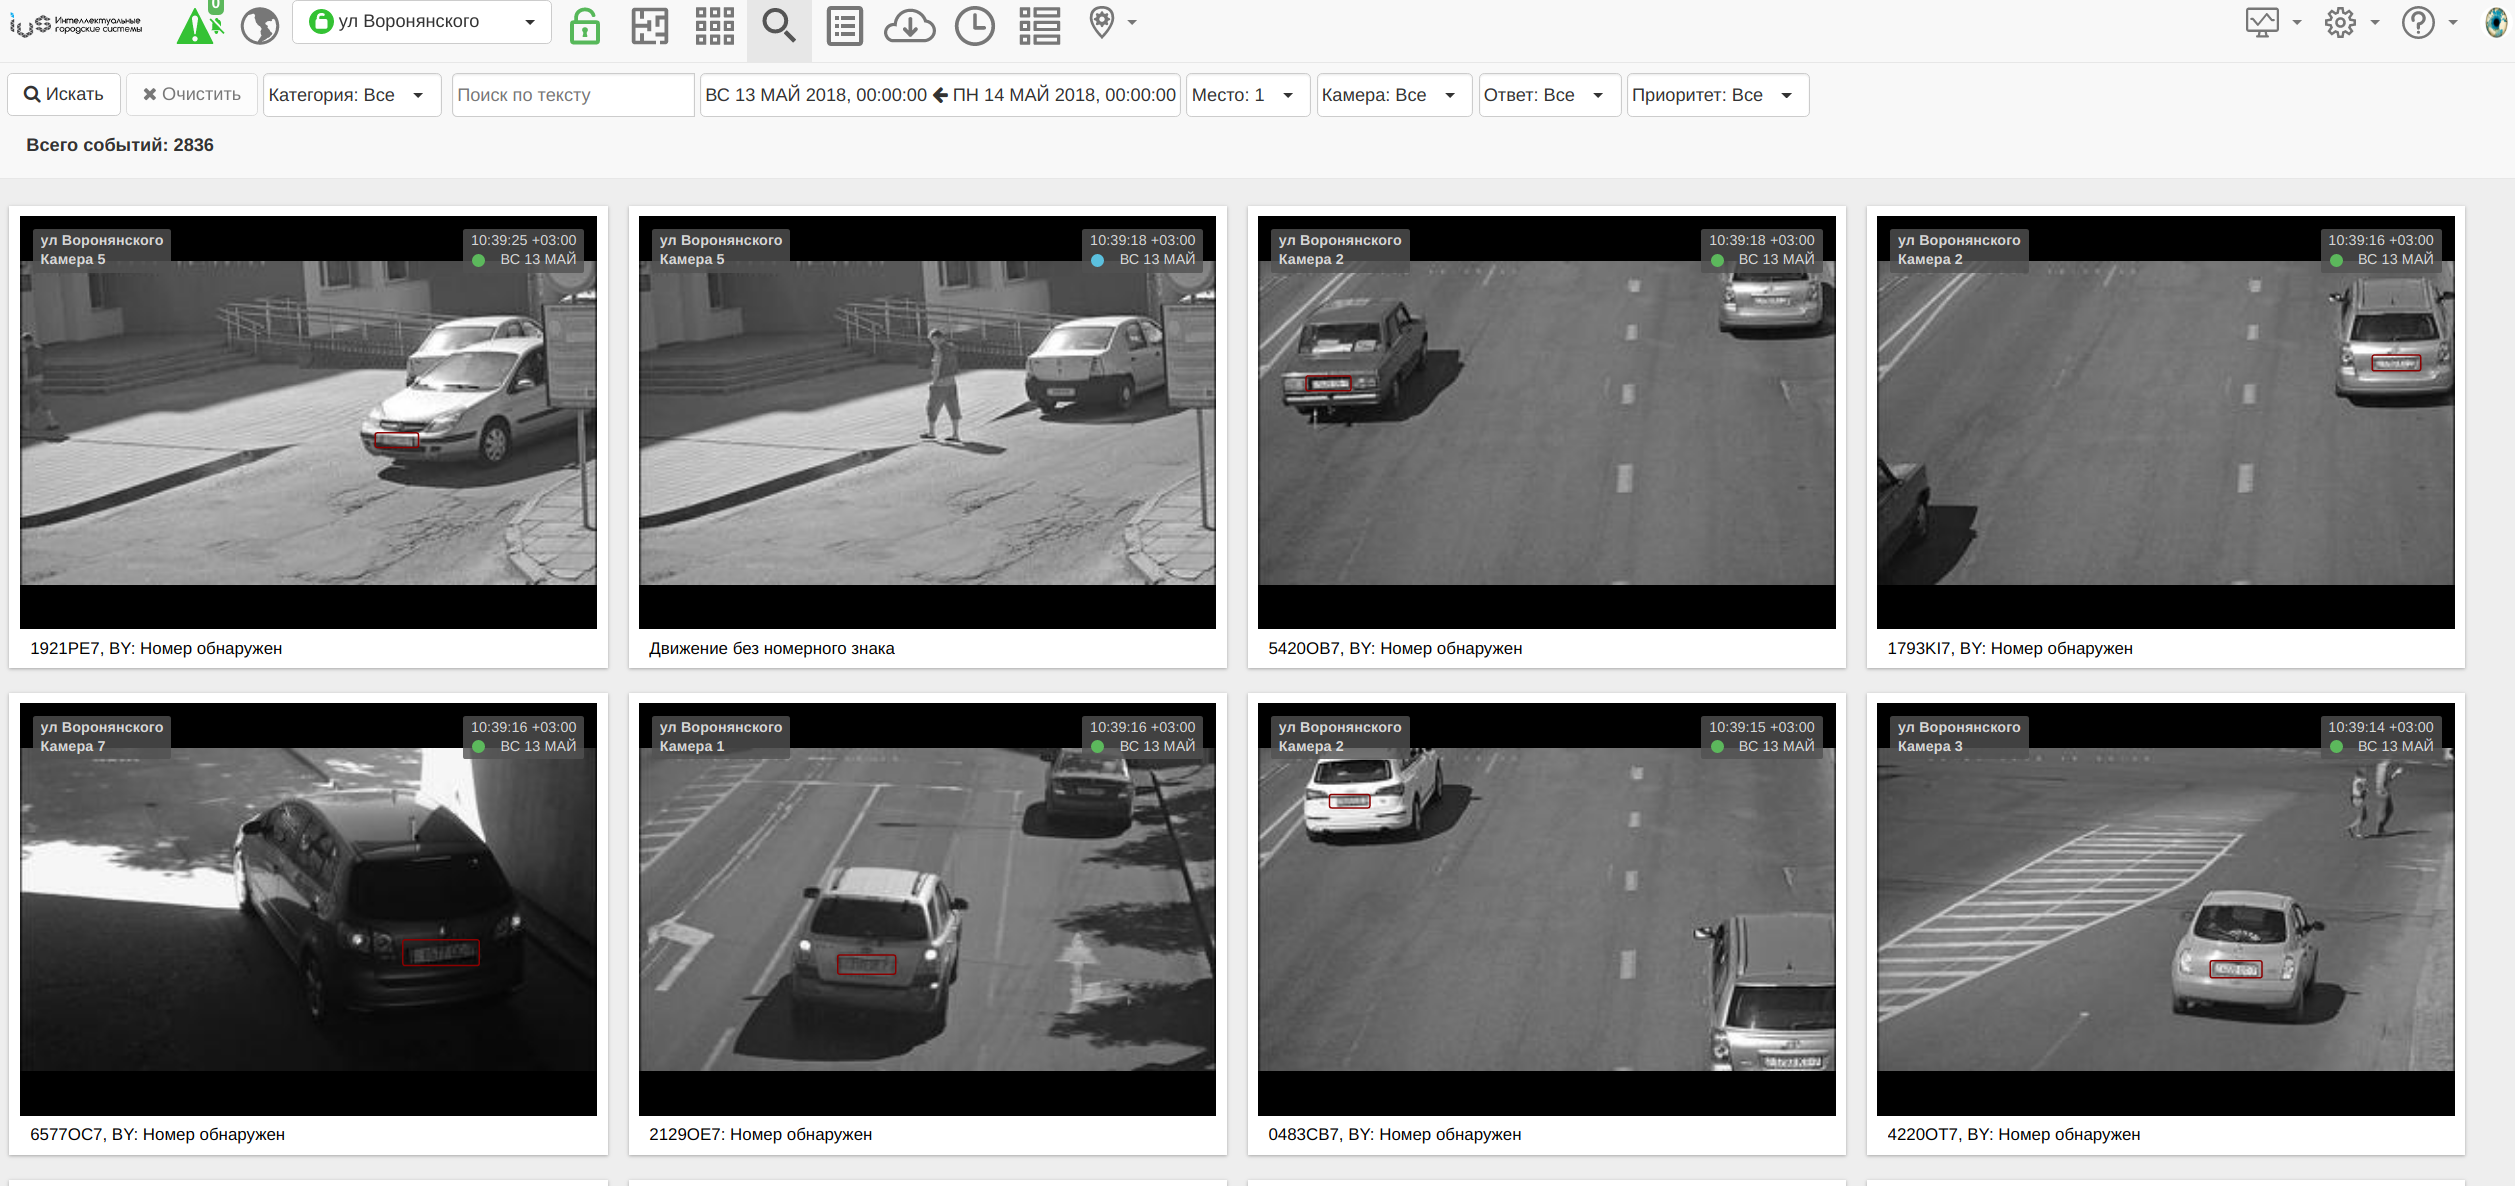The width and height of the screenshot is (2515, 1186).
Task: Open the Движение без номерного знака event thumbnail
Action: click(x=927, y=422)
